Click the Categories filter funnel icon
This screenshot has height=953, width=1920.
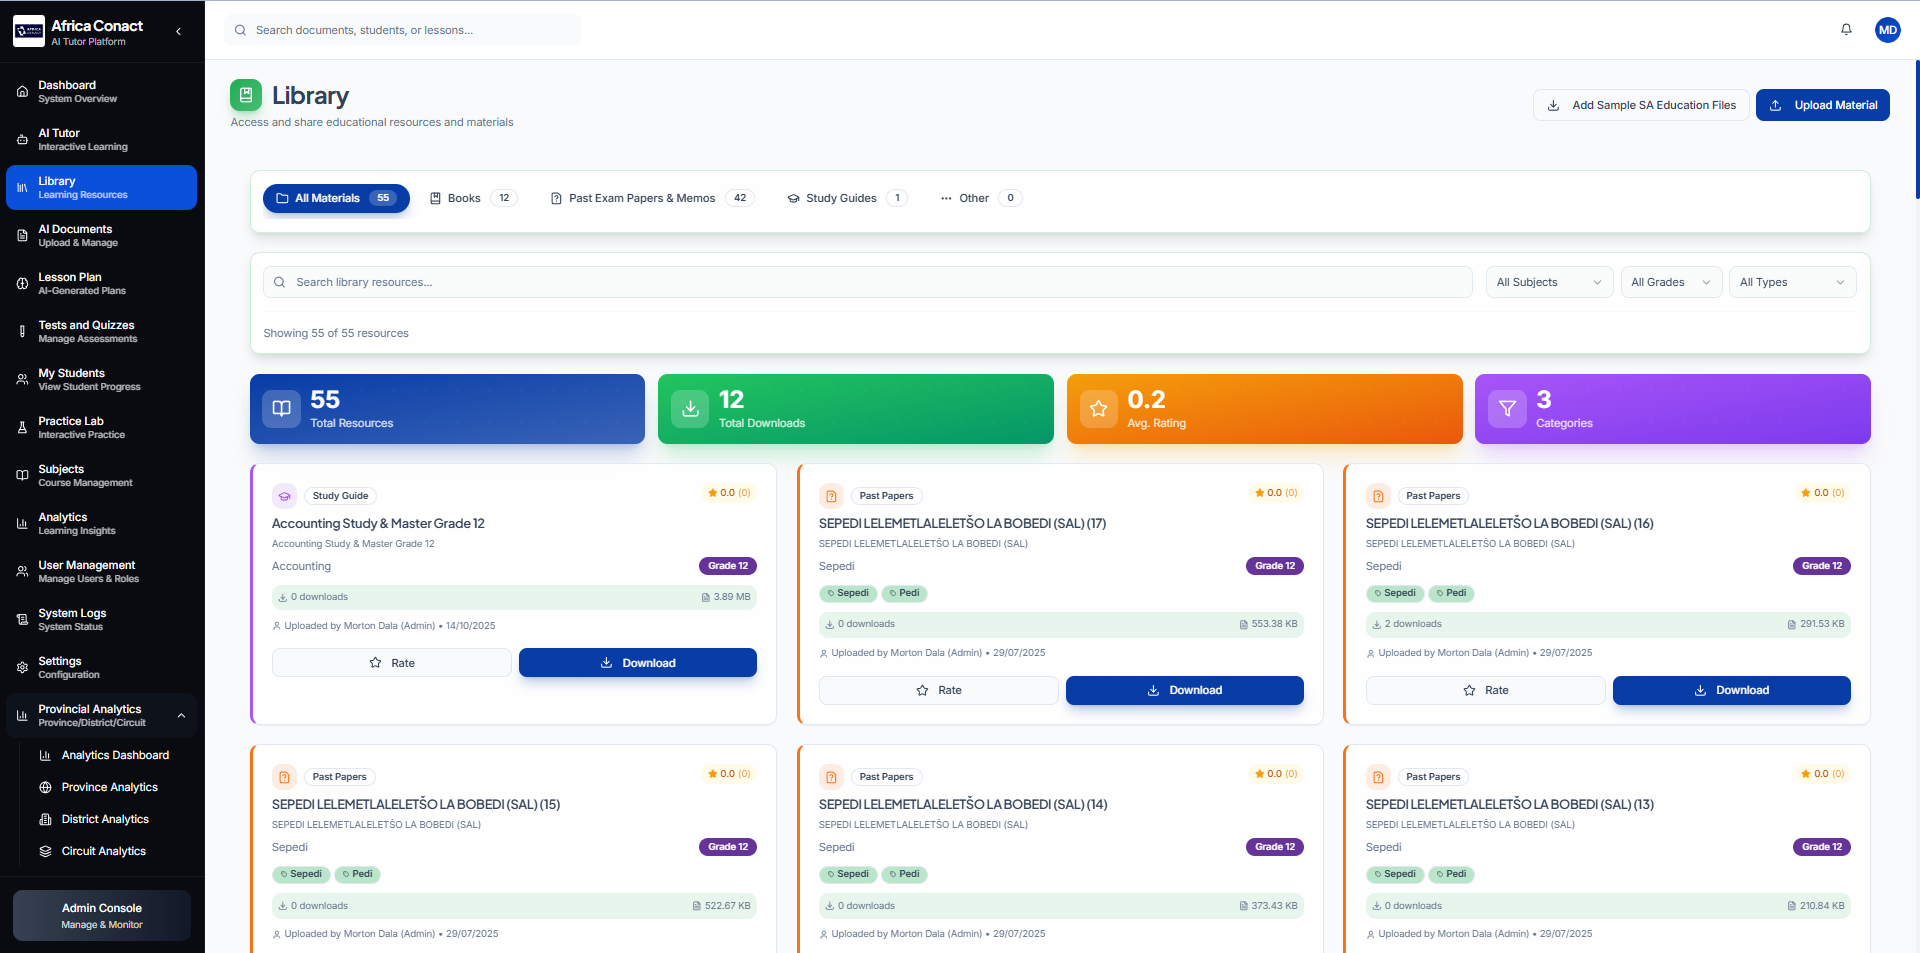click(1507, 409)
